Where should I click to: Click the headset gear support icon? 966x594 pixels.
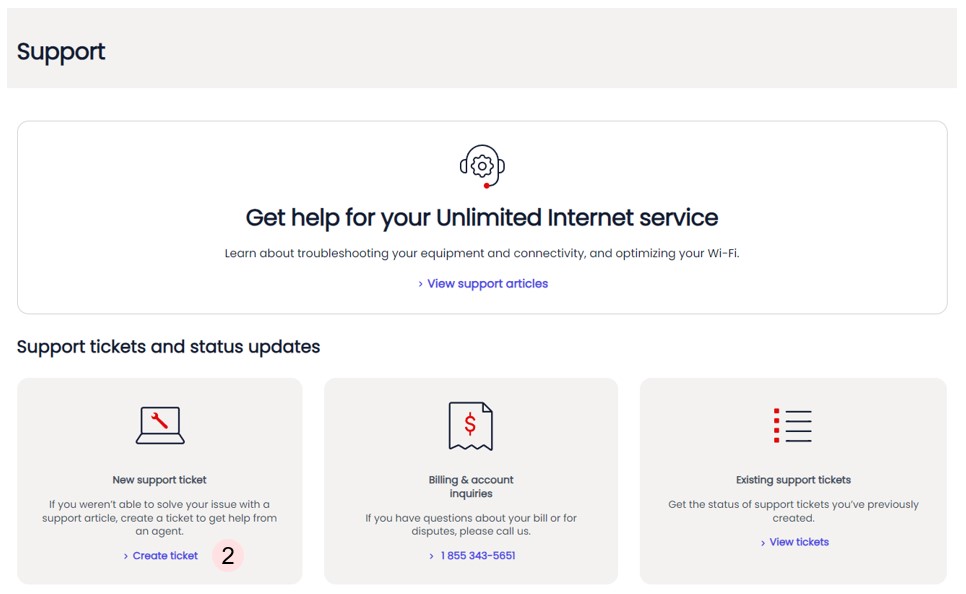482,165
